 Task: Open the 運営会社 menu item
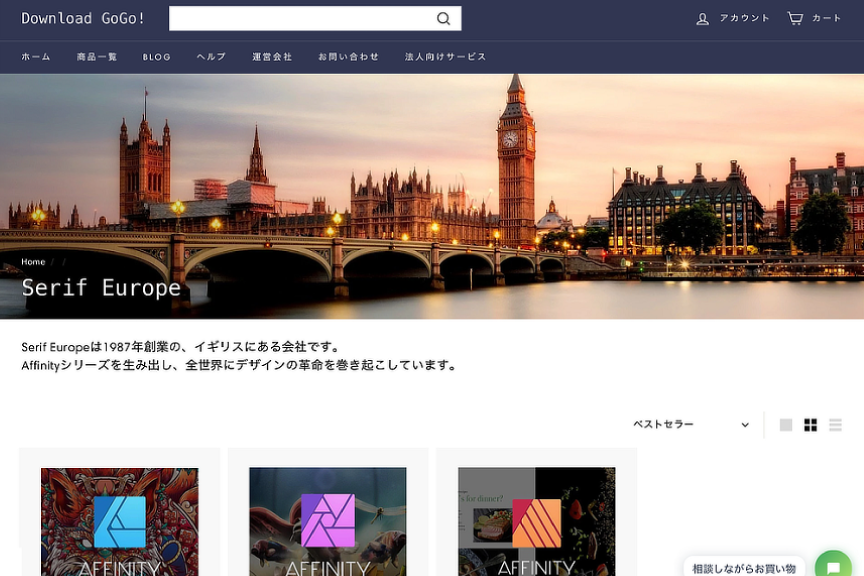tap(272, 57)
